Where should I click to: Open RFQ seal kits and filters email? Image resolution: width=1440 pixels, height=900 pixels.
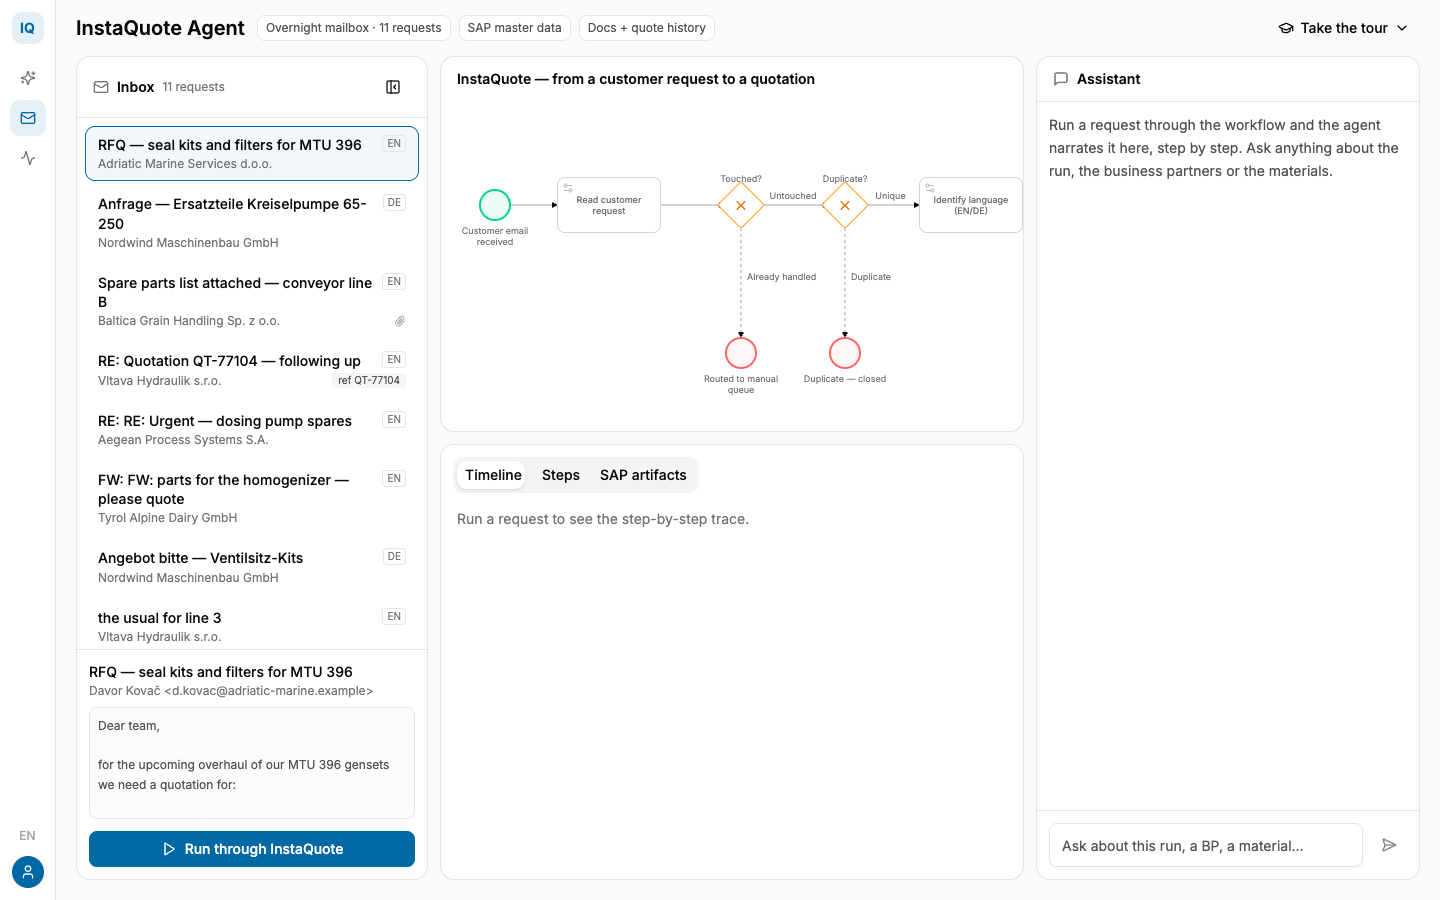[252, 153]
